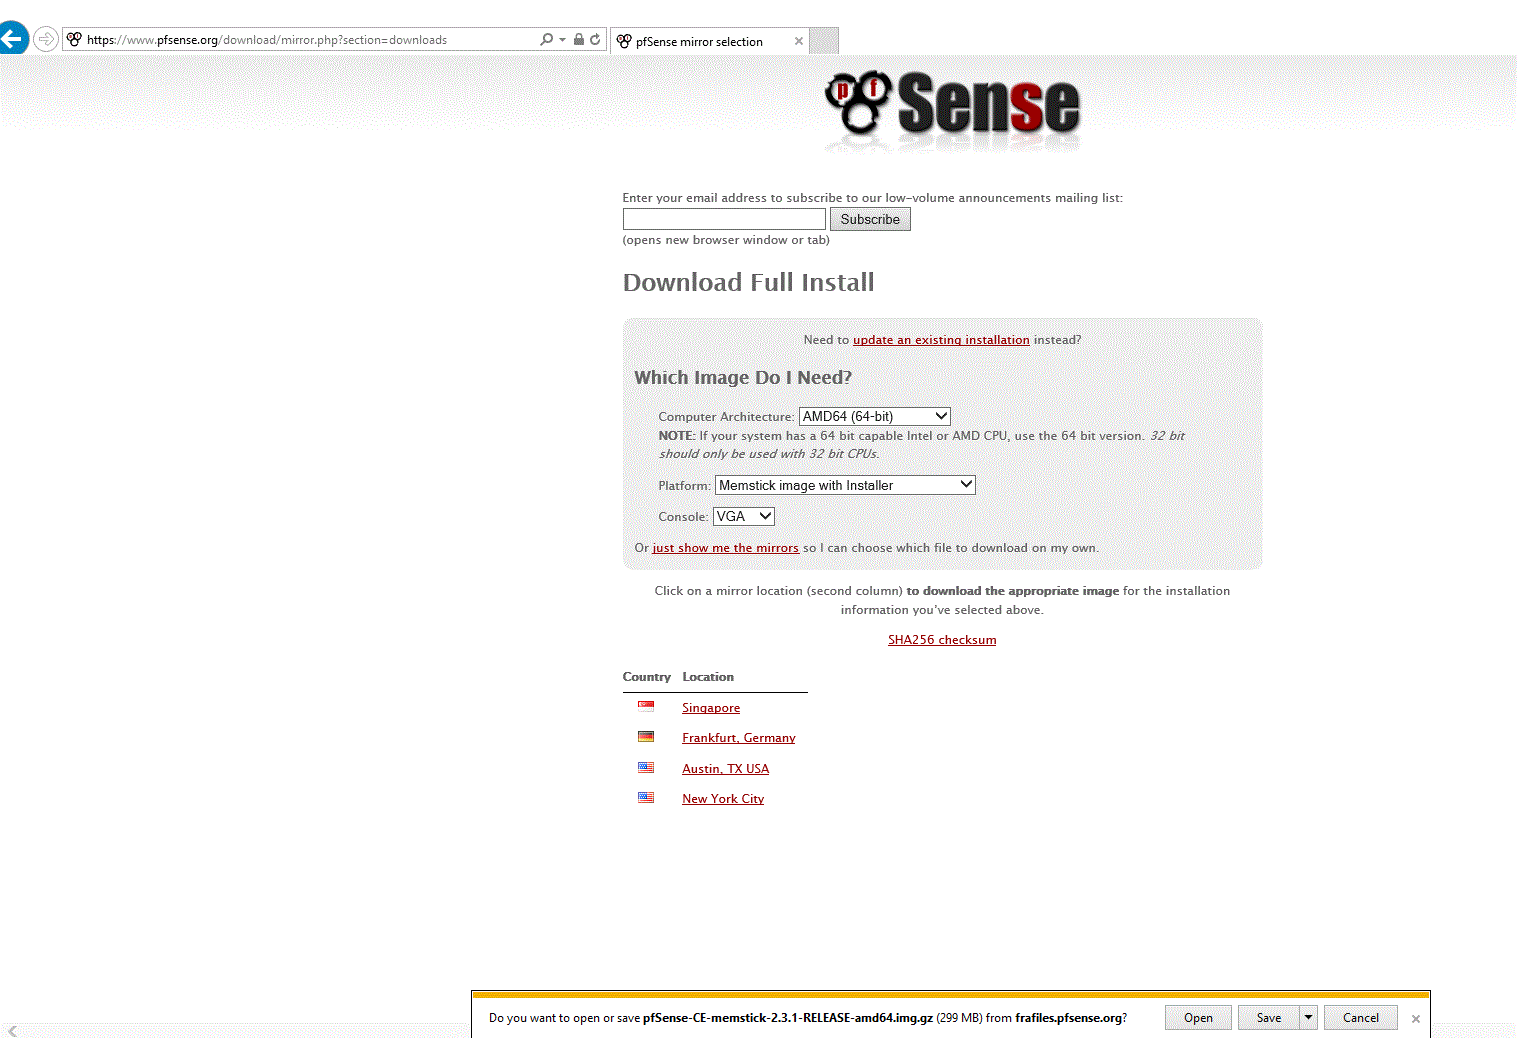Image resolution: width=1517 pixels, height=1038 pixels.
Task: Click the pfSense favicon in address bar
Action: [74, 39]
